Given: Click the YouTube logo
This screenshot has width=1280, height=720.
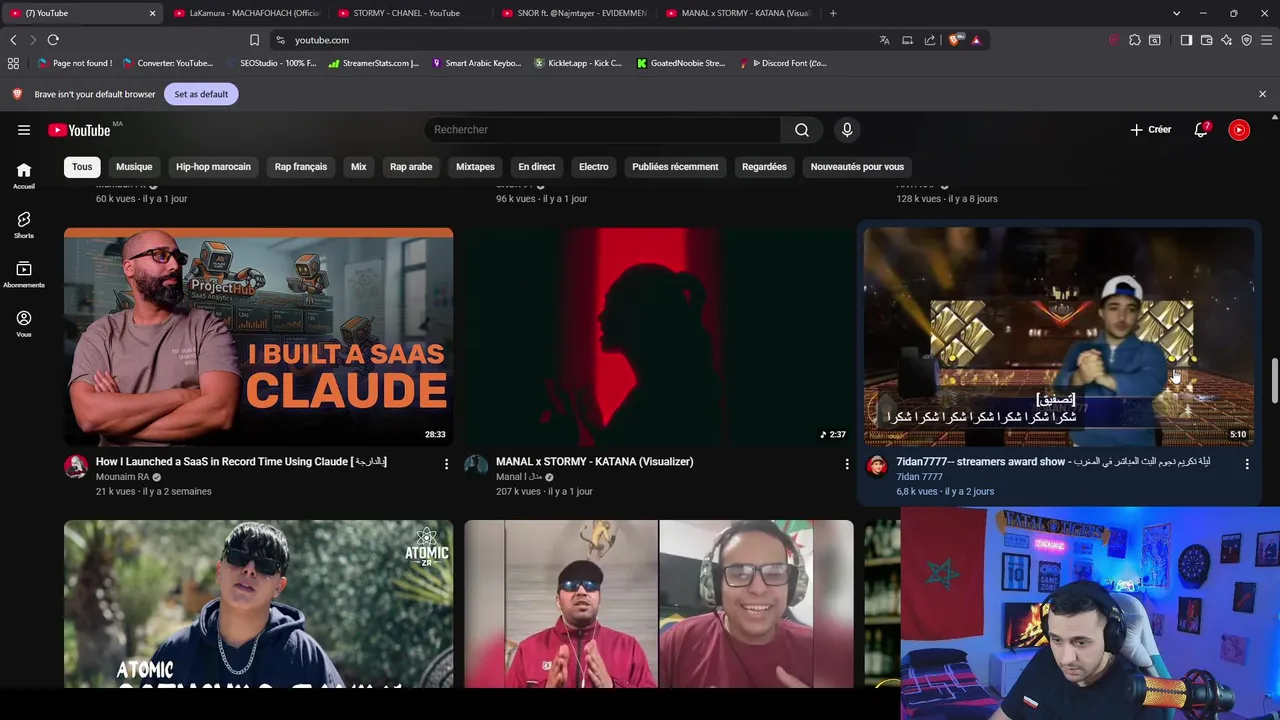Looking at the screenshot, I should [79, 130].
